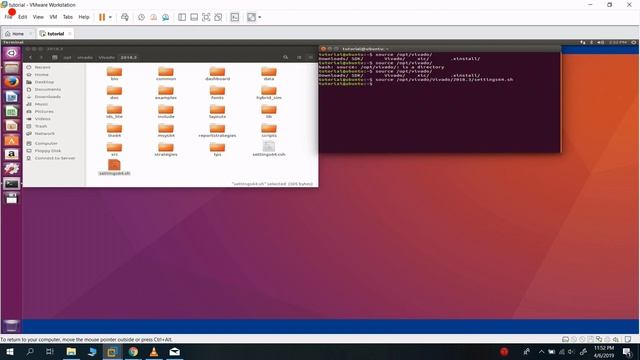Switch to the Home tab
Screen dimensions: 640x360
point(18,33)
